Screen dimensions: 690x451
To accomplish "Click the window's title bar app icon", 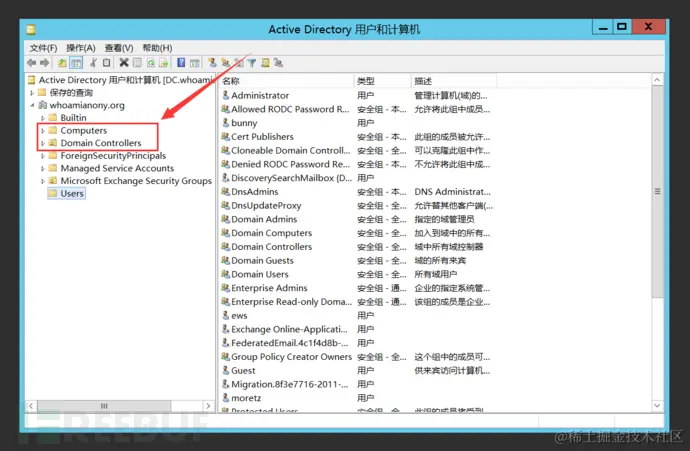I will 31,29.
